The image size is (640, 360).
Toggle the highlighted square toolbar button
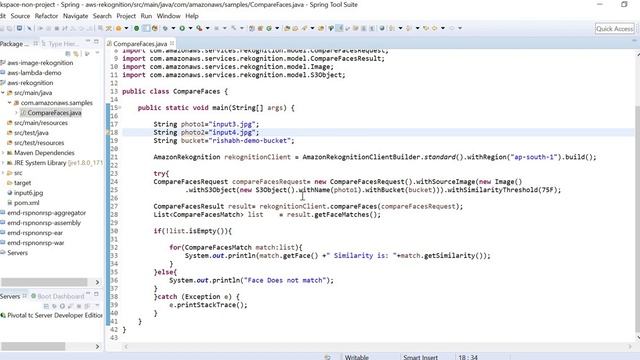(x=146, y=28)
